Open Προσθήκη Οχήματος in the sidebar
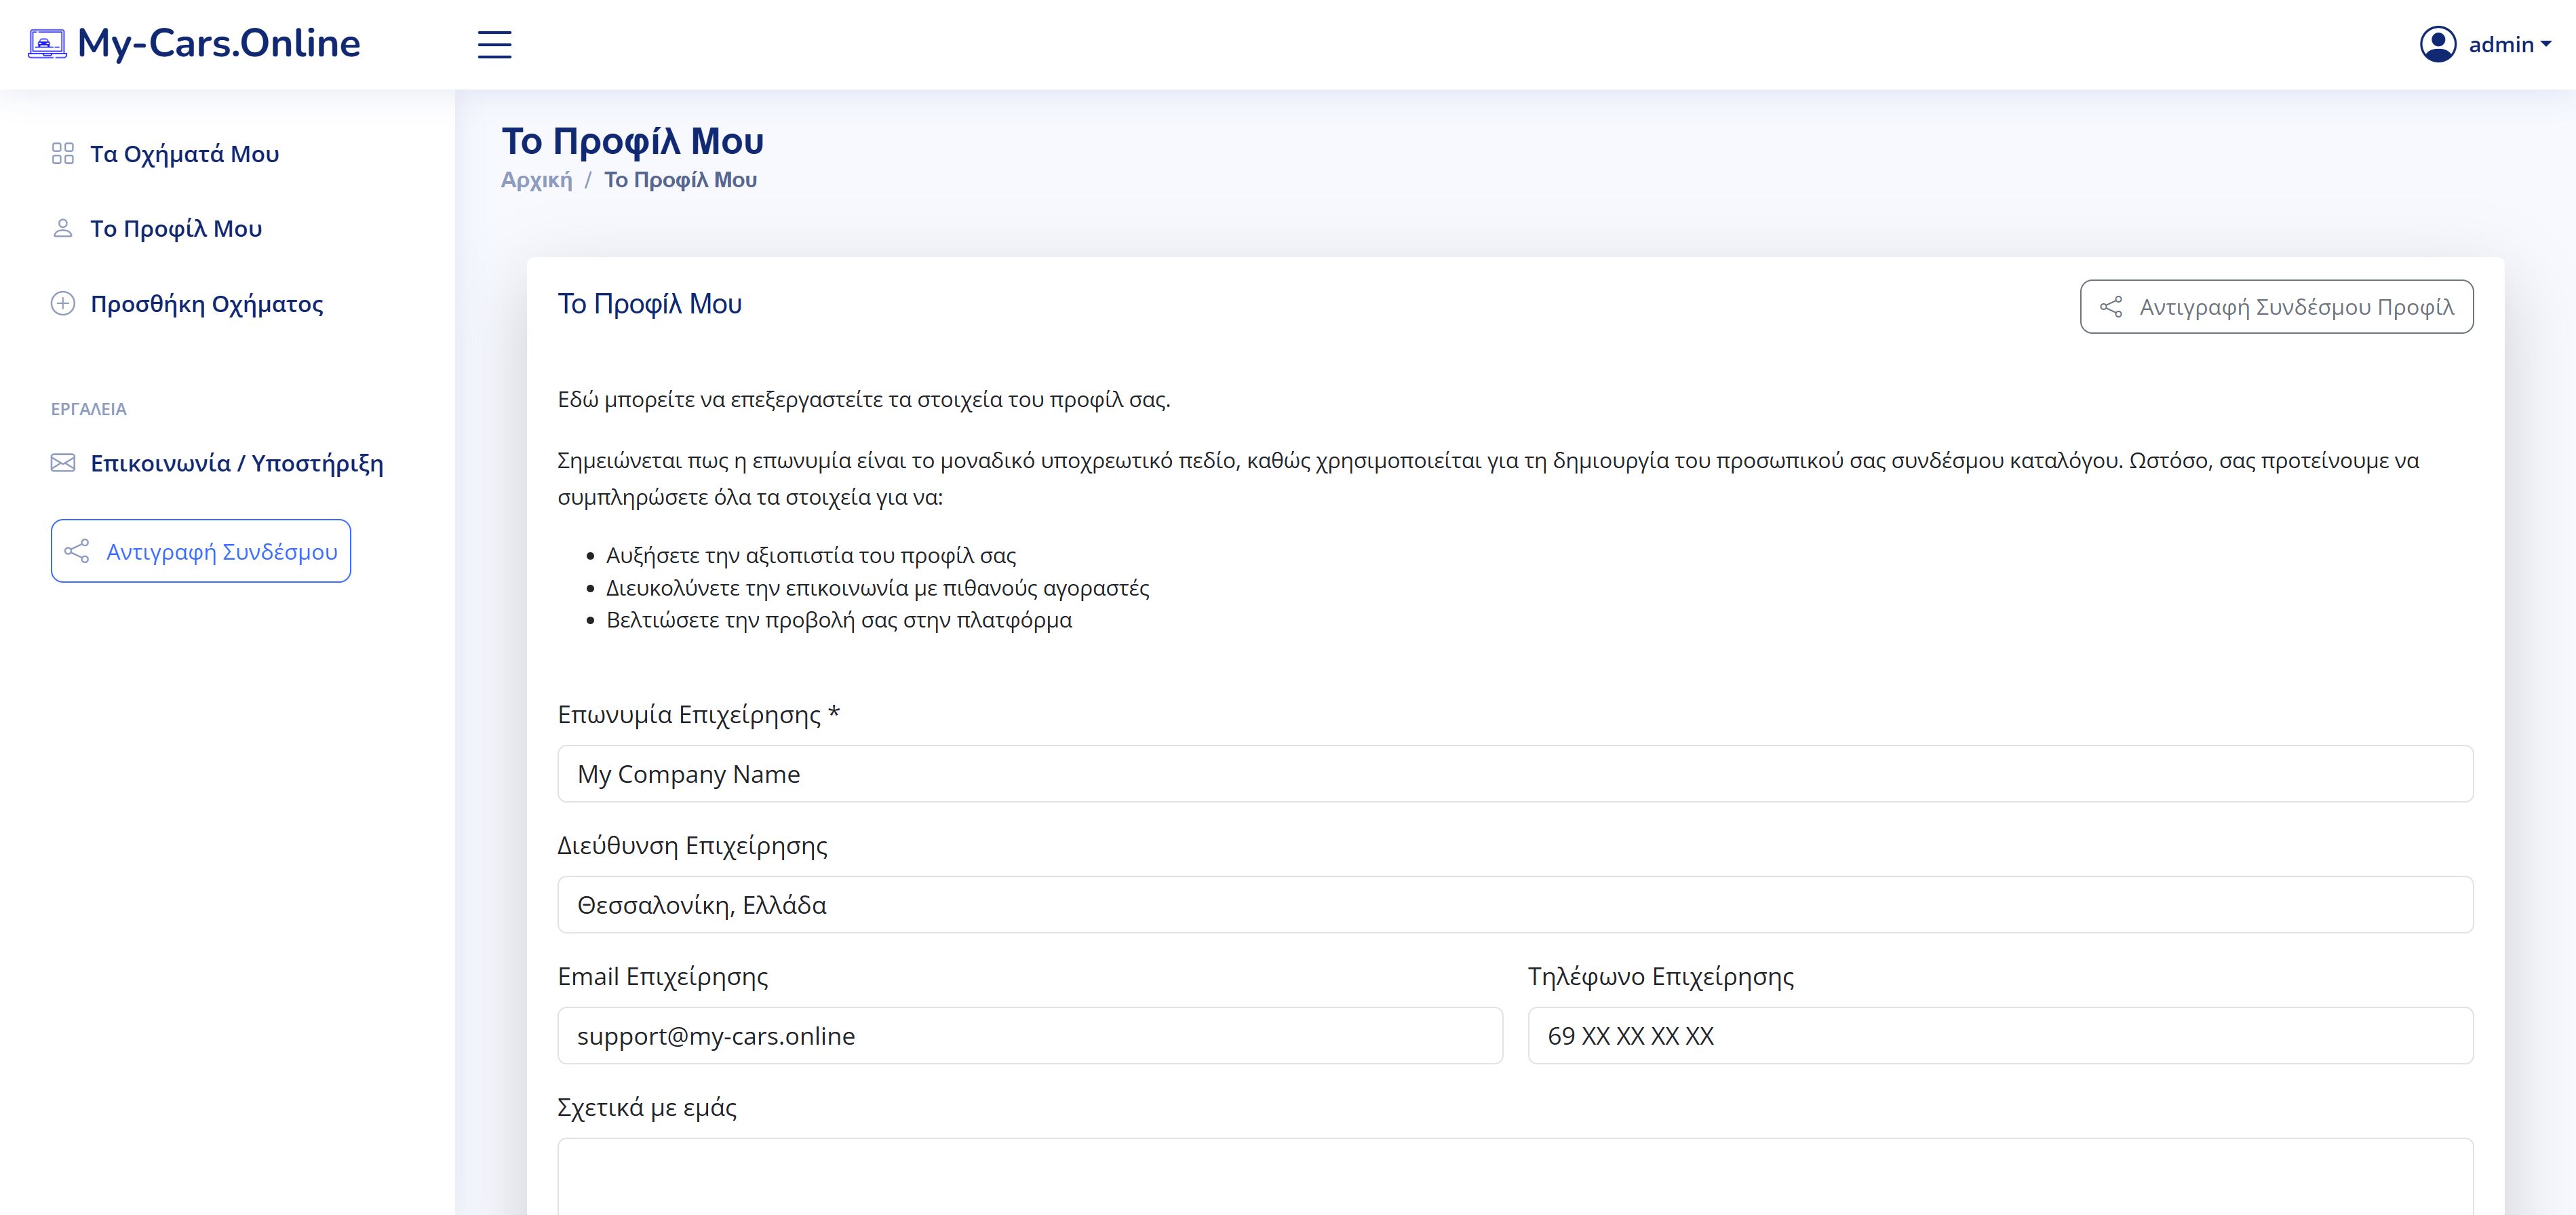2576x1215 pixels. [207, 304]
